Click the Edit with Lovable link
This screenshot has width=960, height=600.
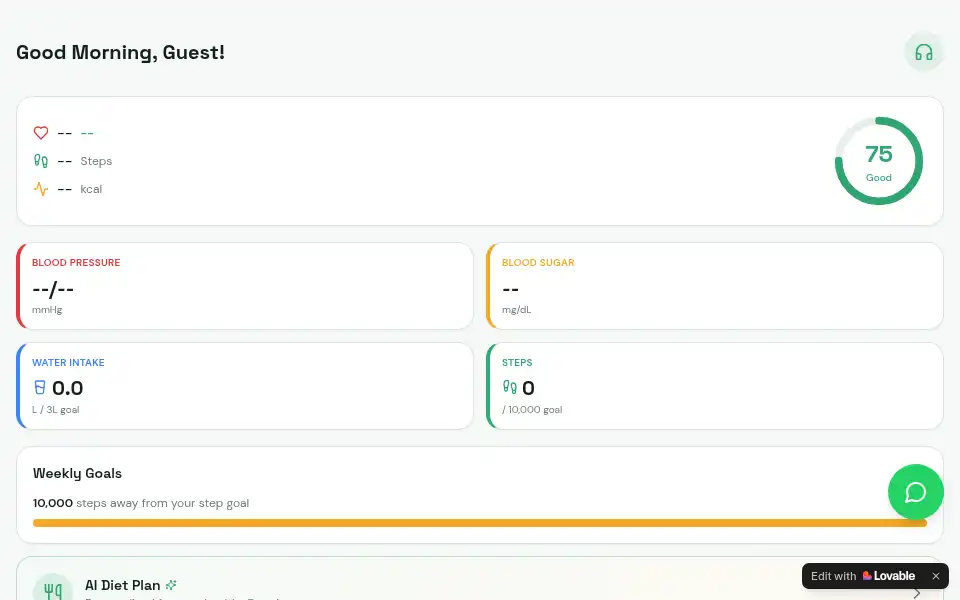pos(863,576)
